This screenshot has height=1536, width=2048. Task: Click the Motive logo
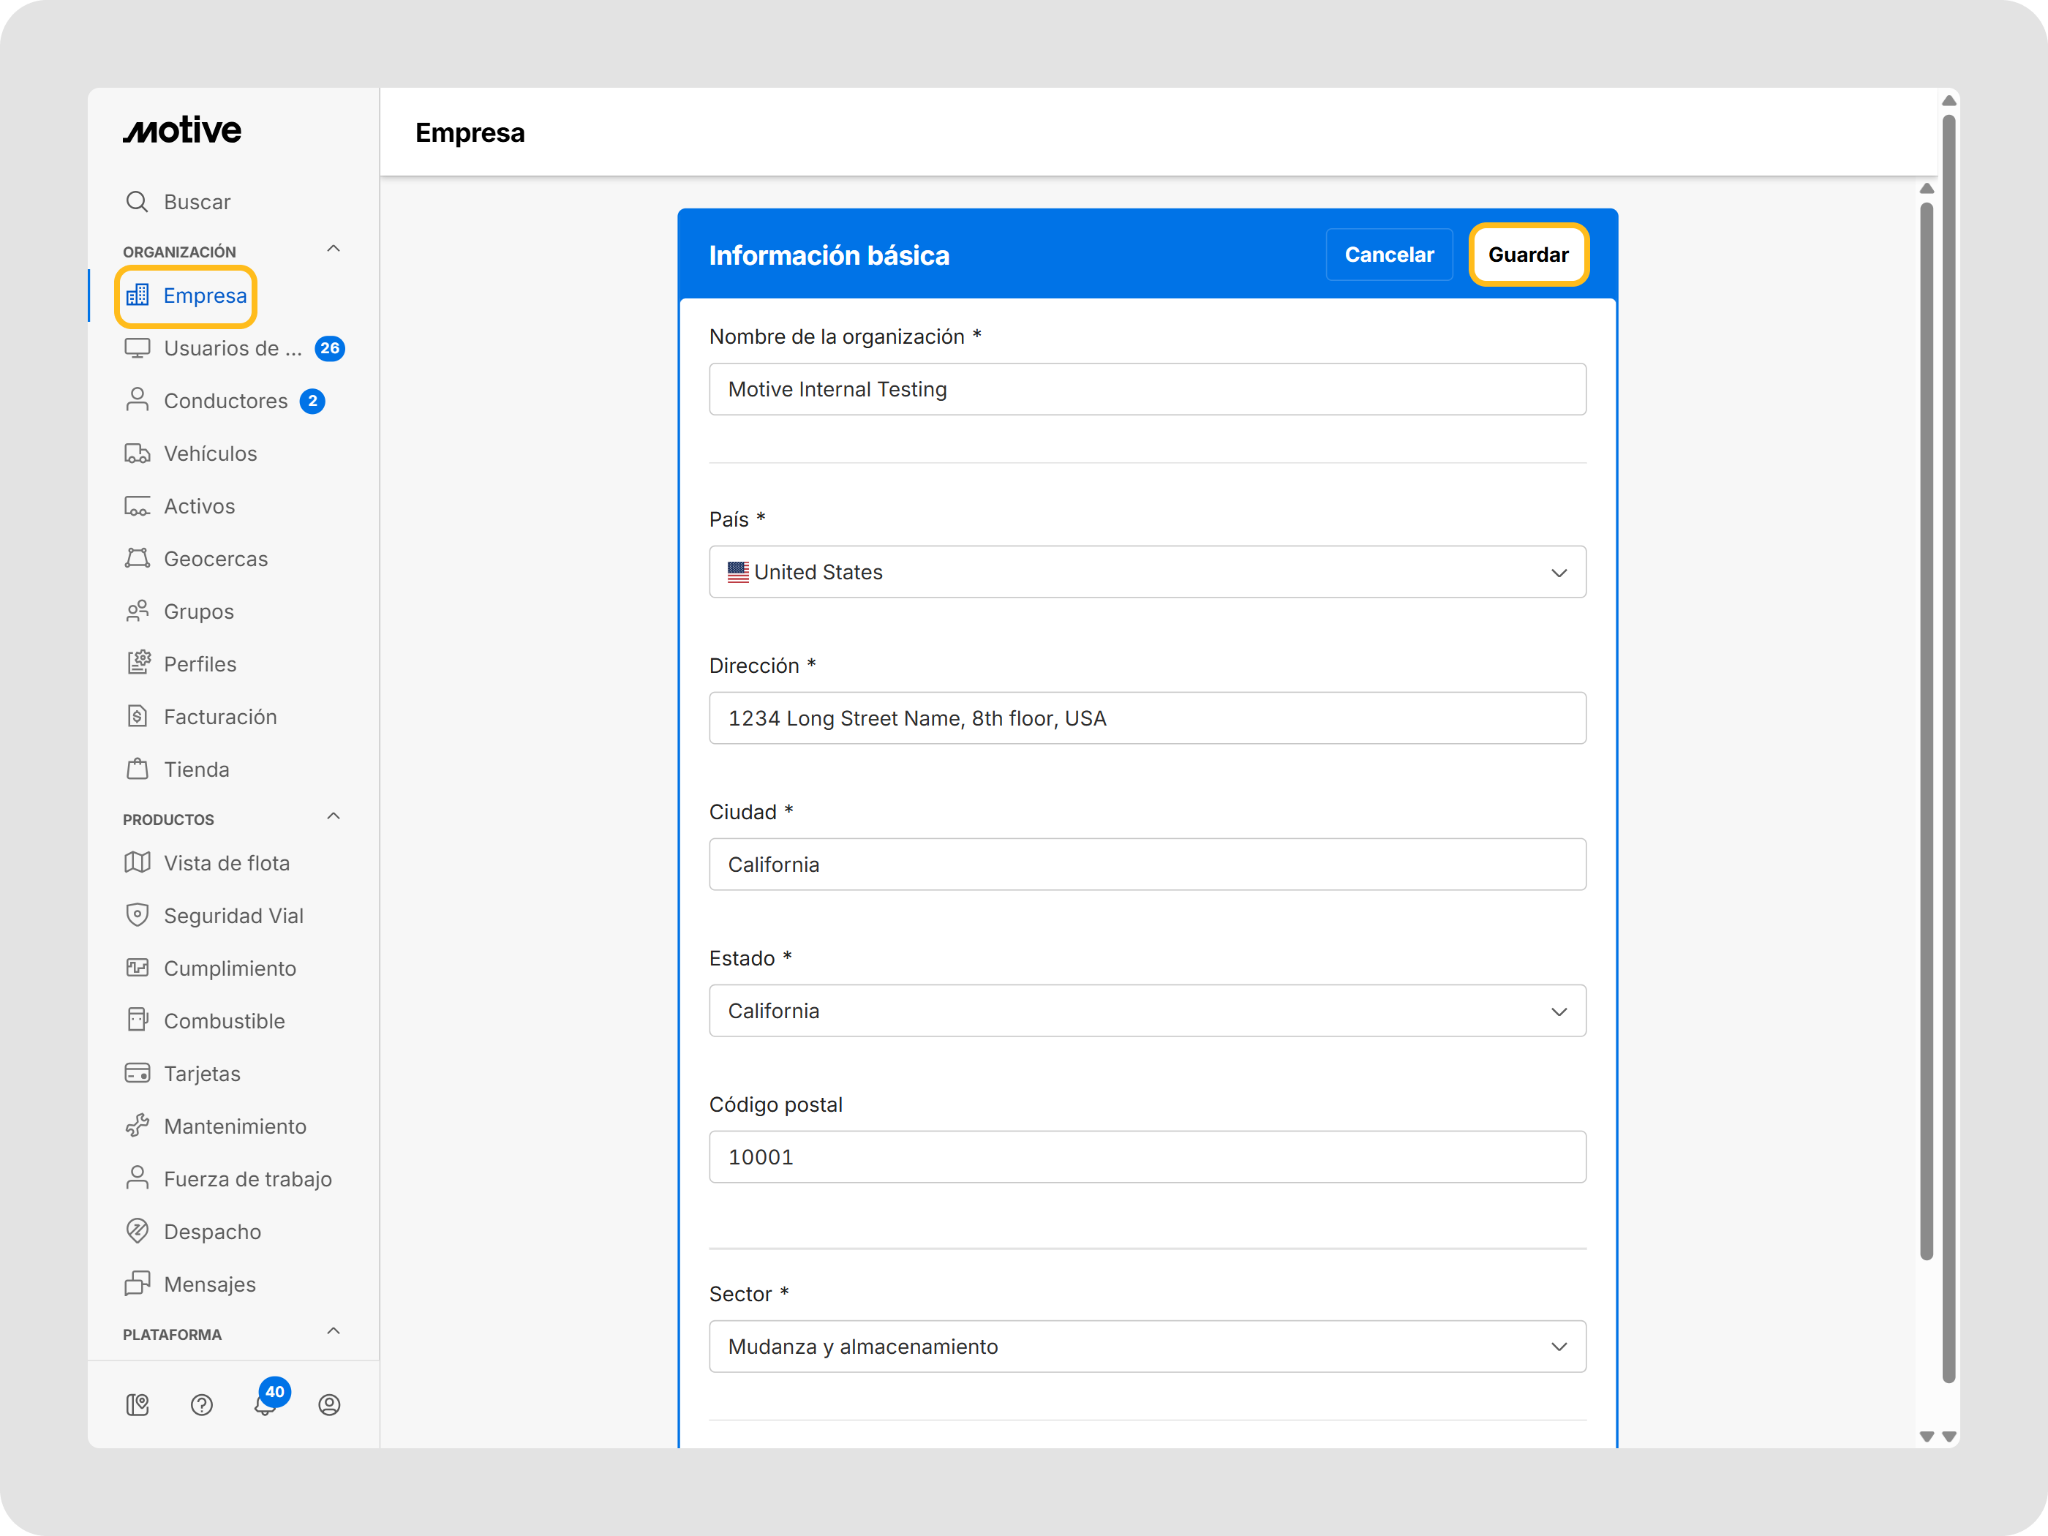pyautogui.click(x=182, y=131)
